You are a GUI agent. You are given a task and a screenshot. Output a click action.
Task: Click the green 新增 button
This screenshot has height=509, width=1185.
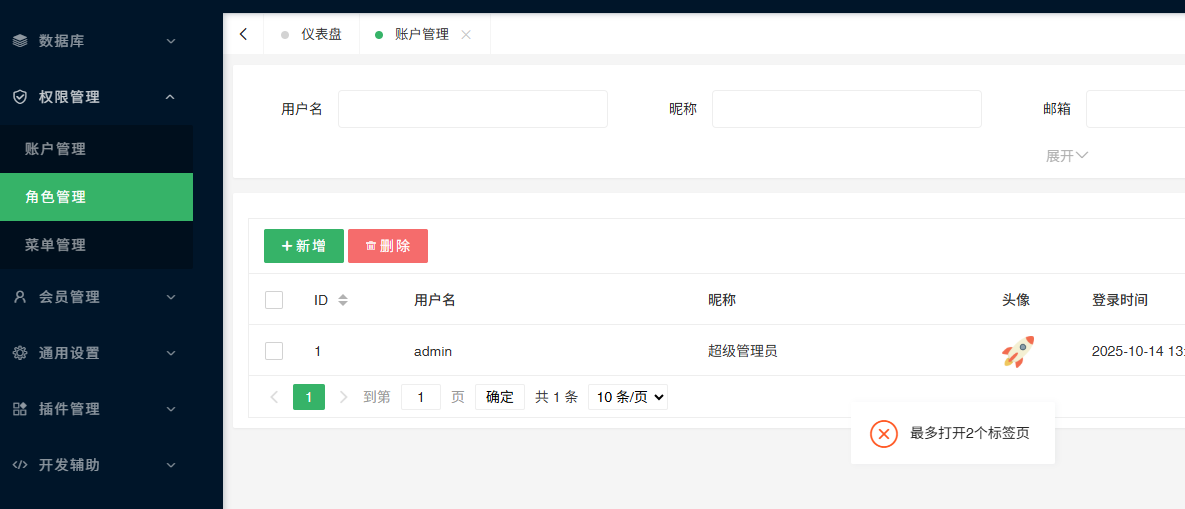point(304,246)
